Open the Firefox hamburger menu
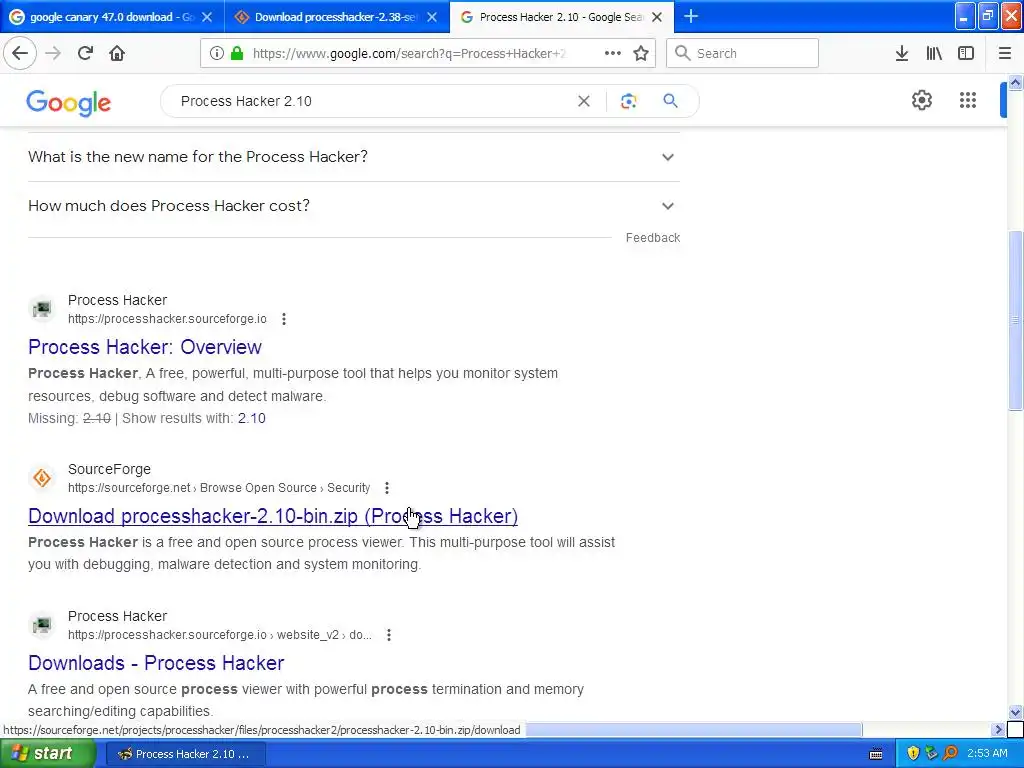Image resolution: width=1024 pixels, height=768 pixels. [1004, 54]
